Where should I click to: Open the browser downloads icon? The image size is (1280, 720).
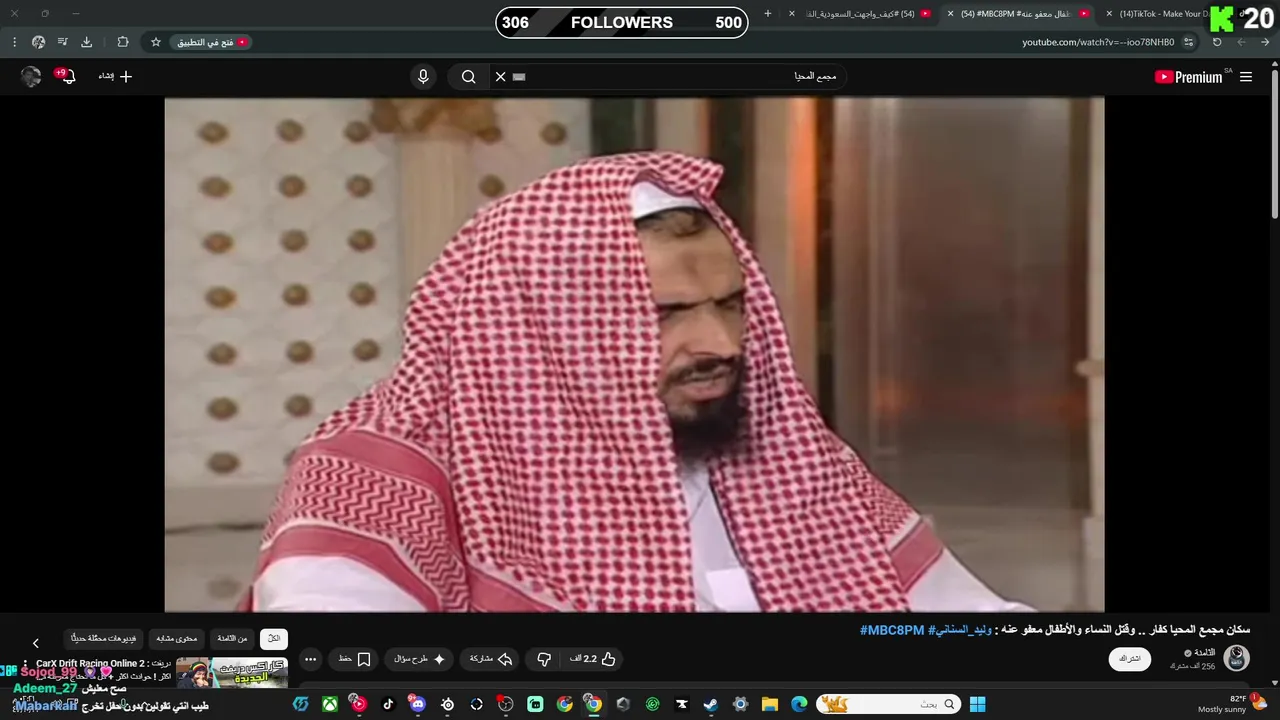[x=86, y=42]
